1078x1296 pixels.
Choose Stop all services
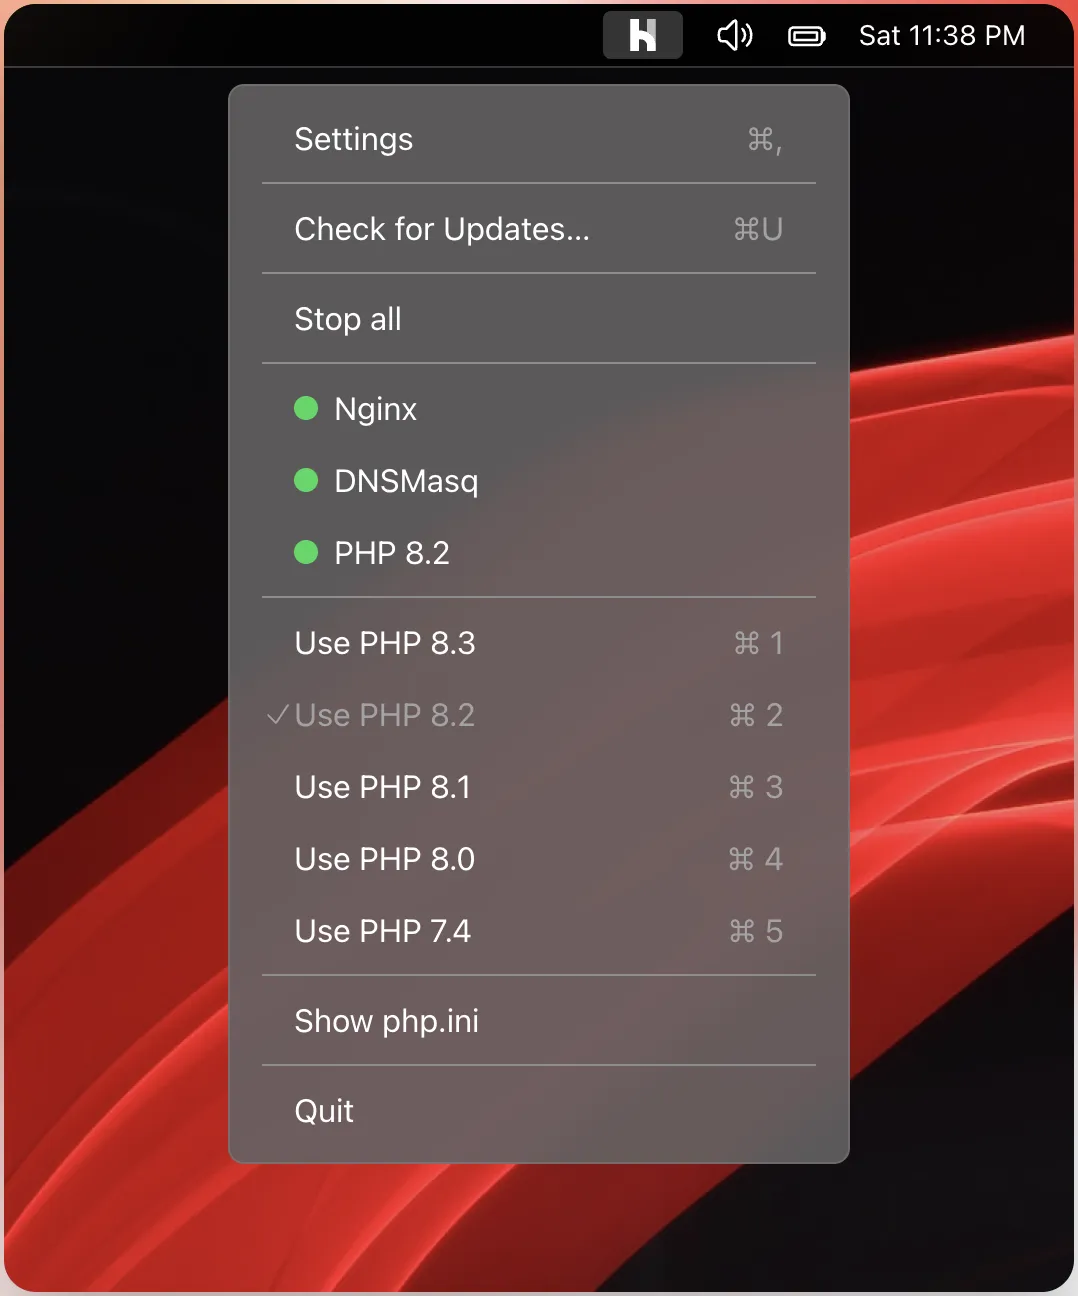pyautogui.click(x=539, y=319)
